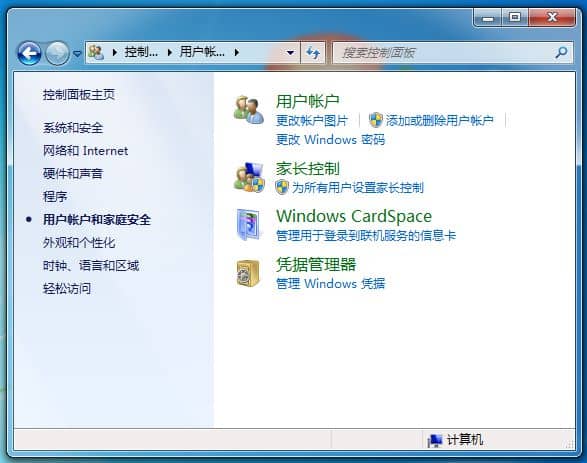
Task: Expand the arrow before 控制... breadcrumb
Action: 115,52
